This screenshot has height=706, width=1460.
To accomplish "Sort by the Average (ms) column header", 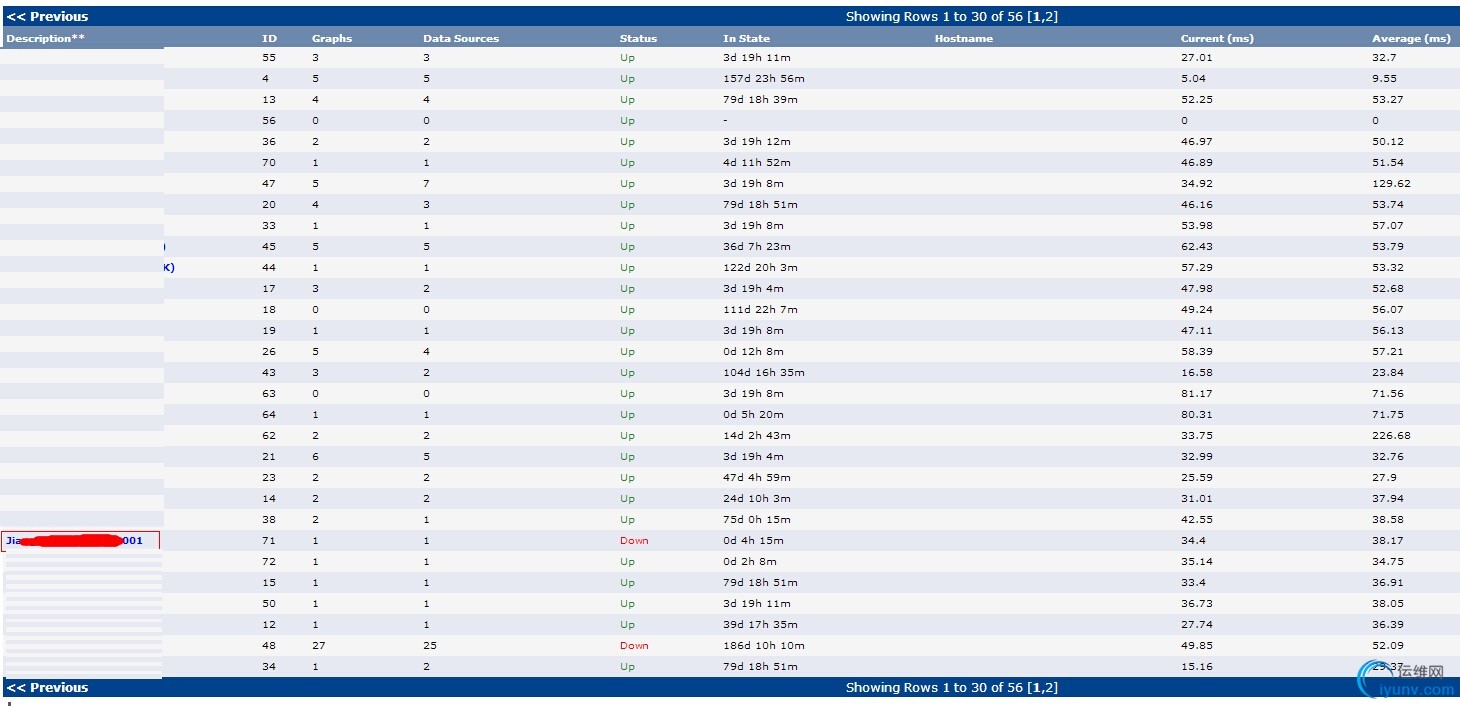I will pos(1411,38).
